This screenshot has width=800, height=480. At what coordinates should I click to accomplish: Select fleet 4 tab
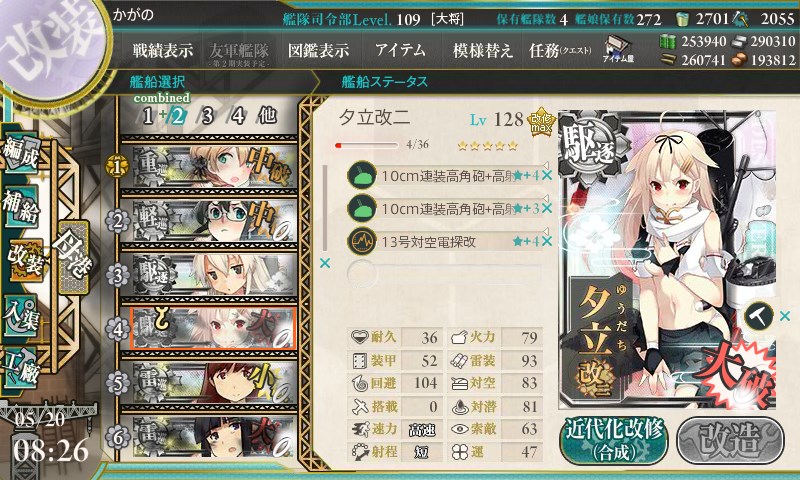238,116
